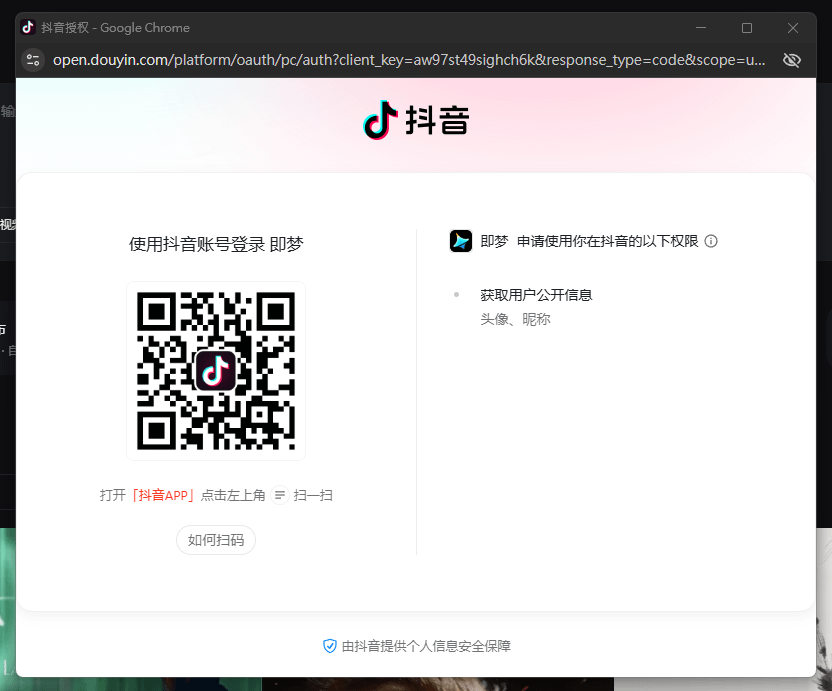Toggle the crossed-eye tracking protection icon

(792, 60)
